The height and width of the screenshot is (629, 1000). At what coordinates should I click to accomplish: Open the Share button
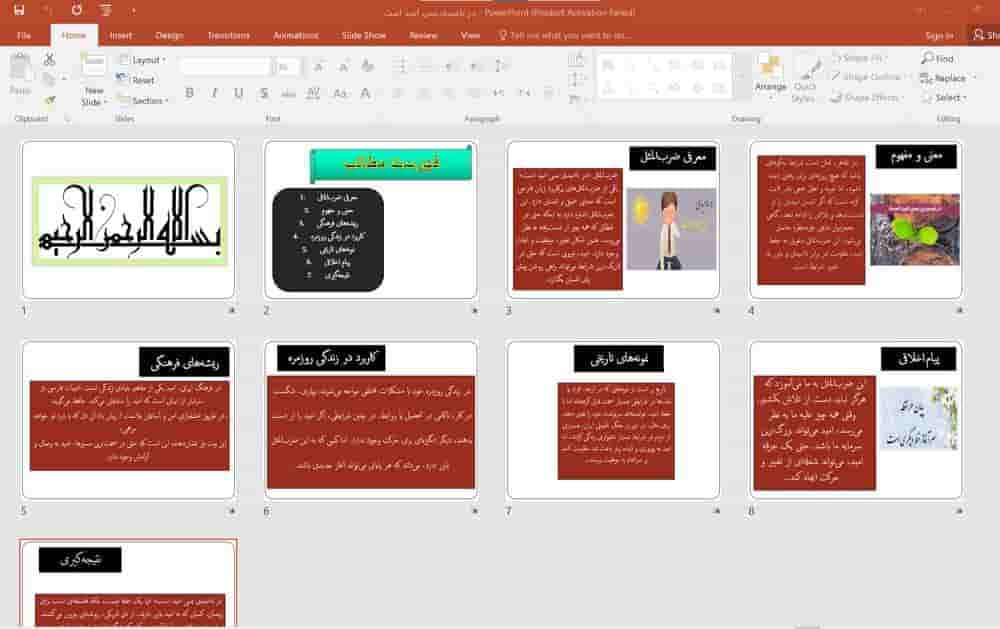985,35
